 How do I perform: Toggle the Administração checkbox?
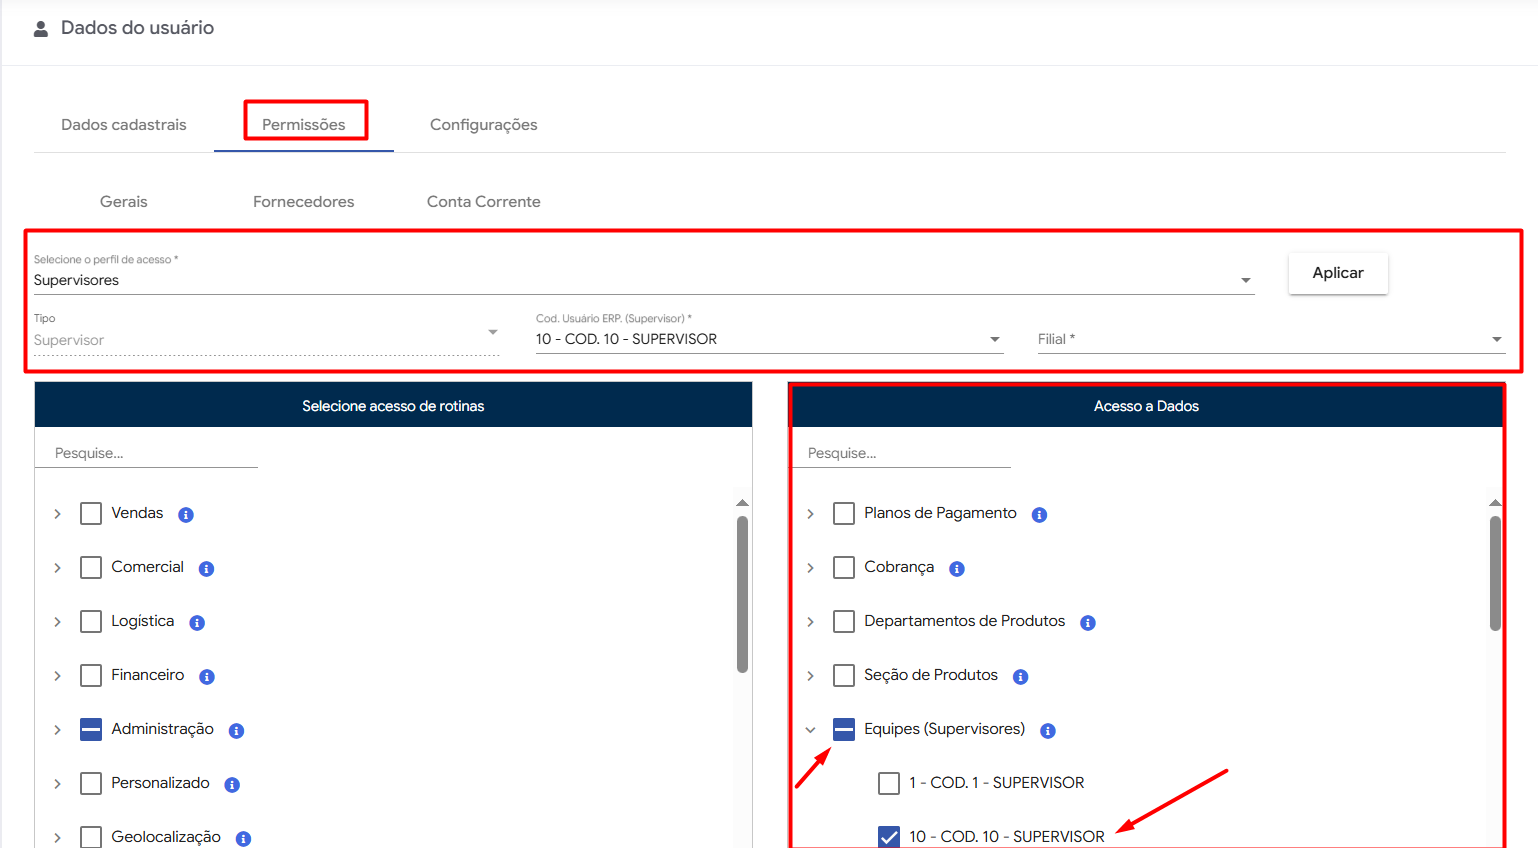click(91, 730)
